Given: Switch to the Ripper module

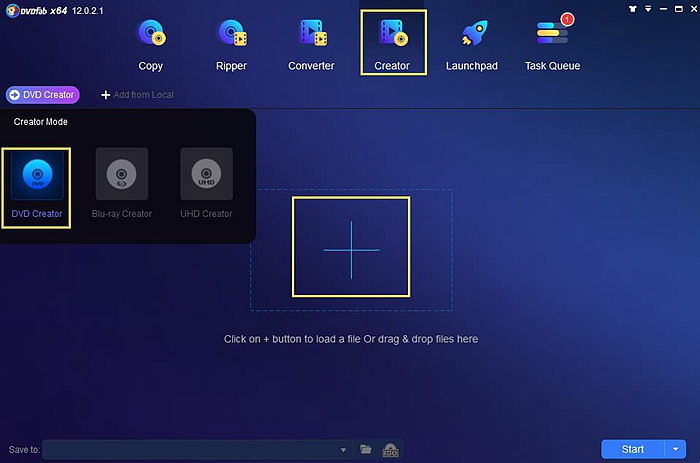Looking at the screenshot, I should 232,43.
